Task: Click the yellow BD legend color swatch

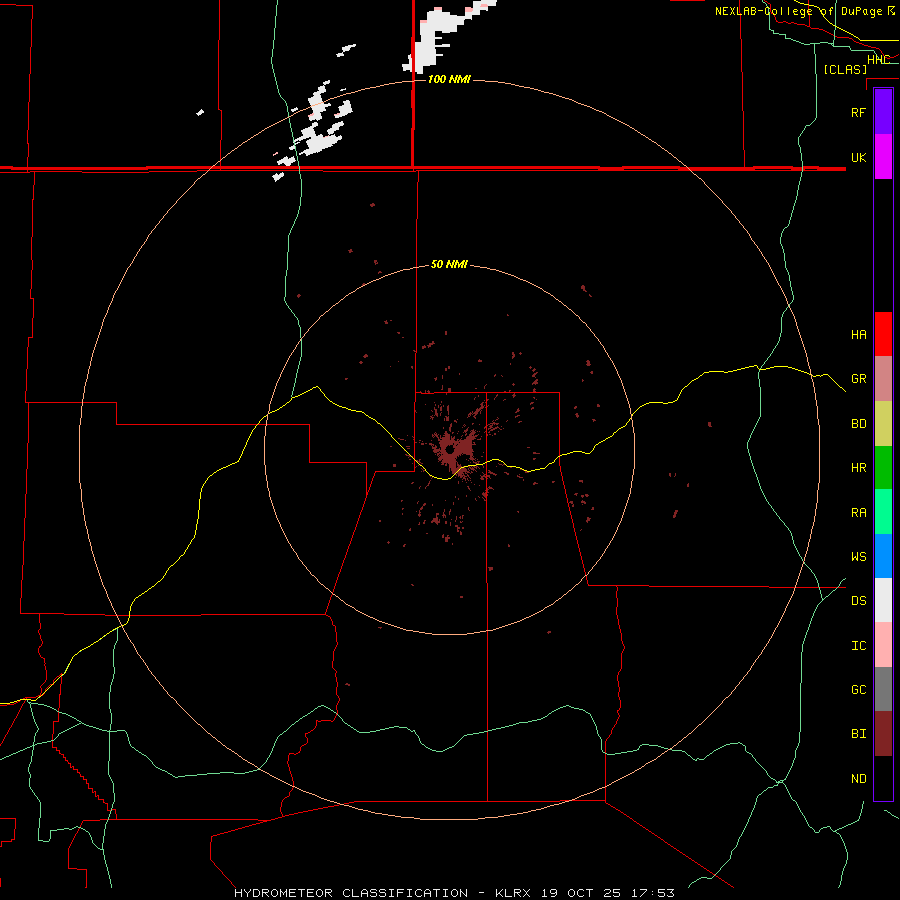Action: tap(883, 424)
